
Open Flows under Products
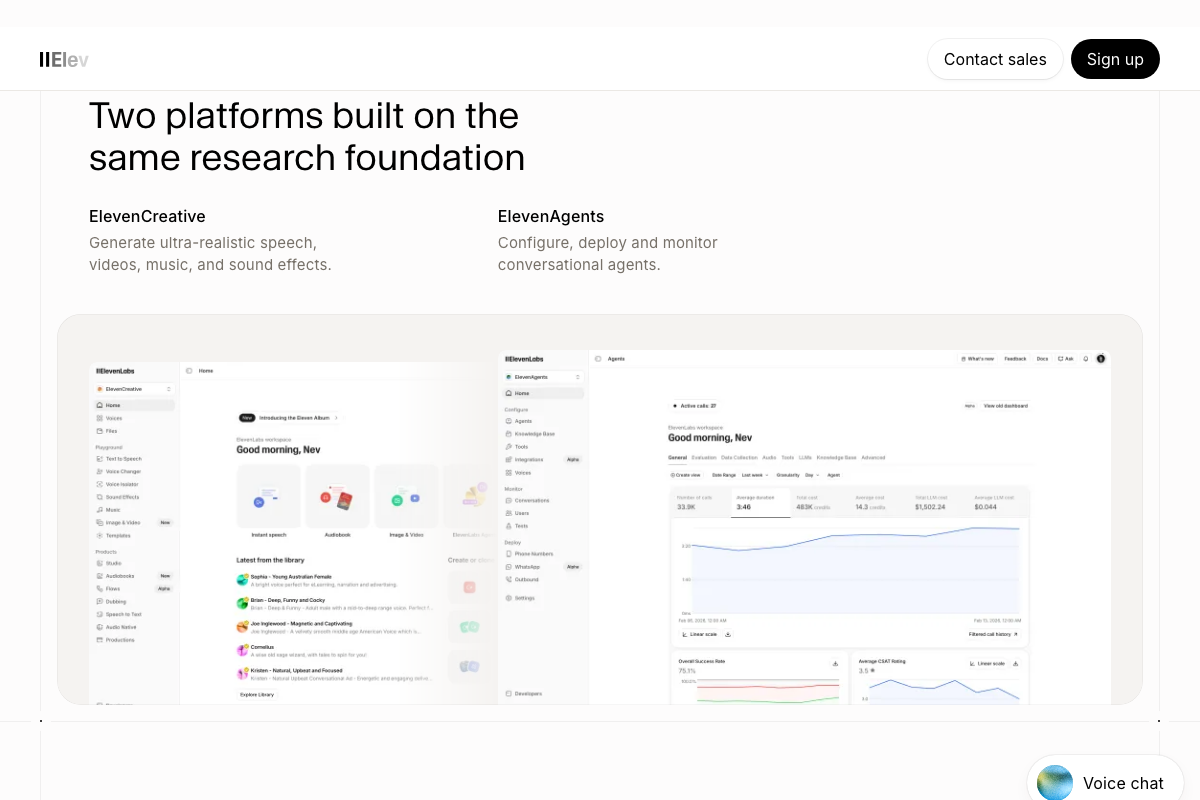134,589
